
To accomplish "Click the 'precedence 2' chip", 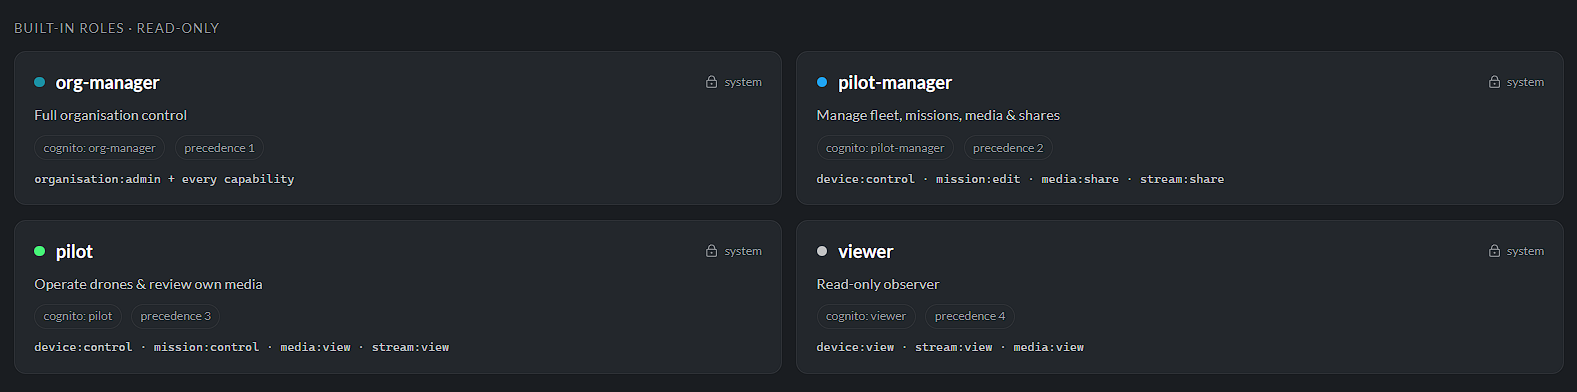I will point(1008,148).
